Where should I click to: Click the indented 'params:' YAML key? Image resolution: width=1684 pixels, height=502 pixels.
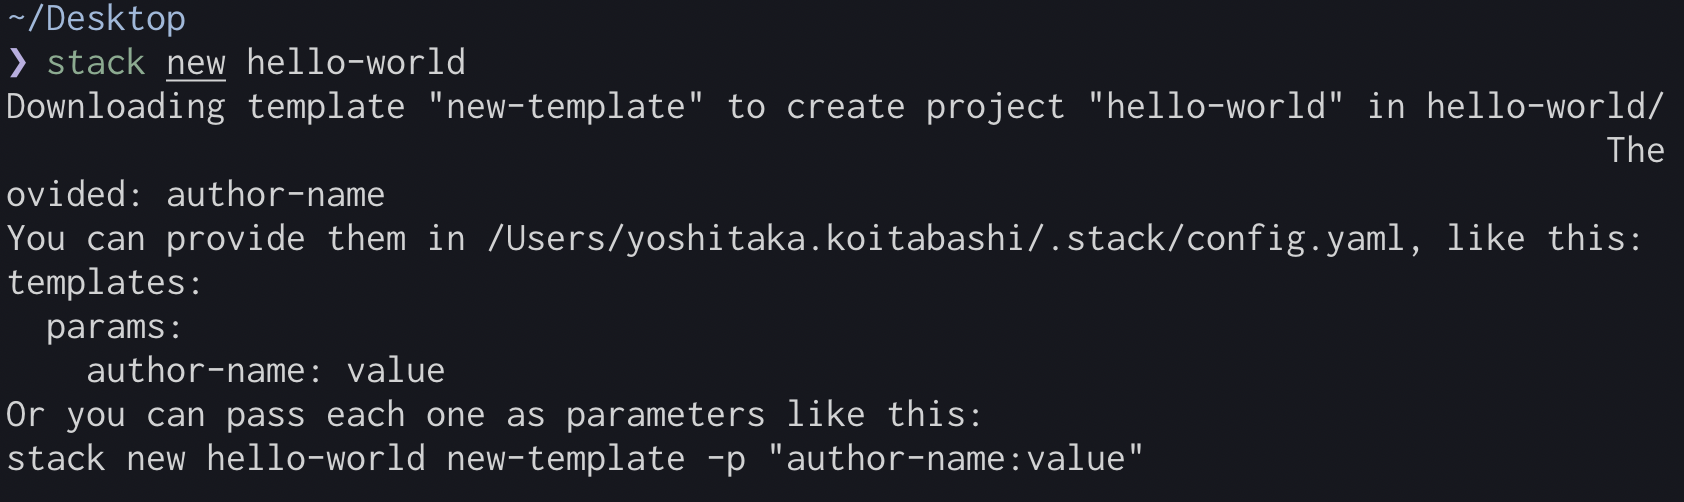[116, 327]
